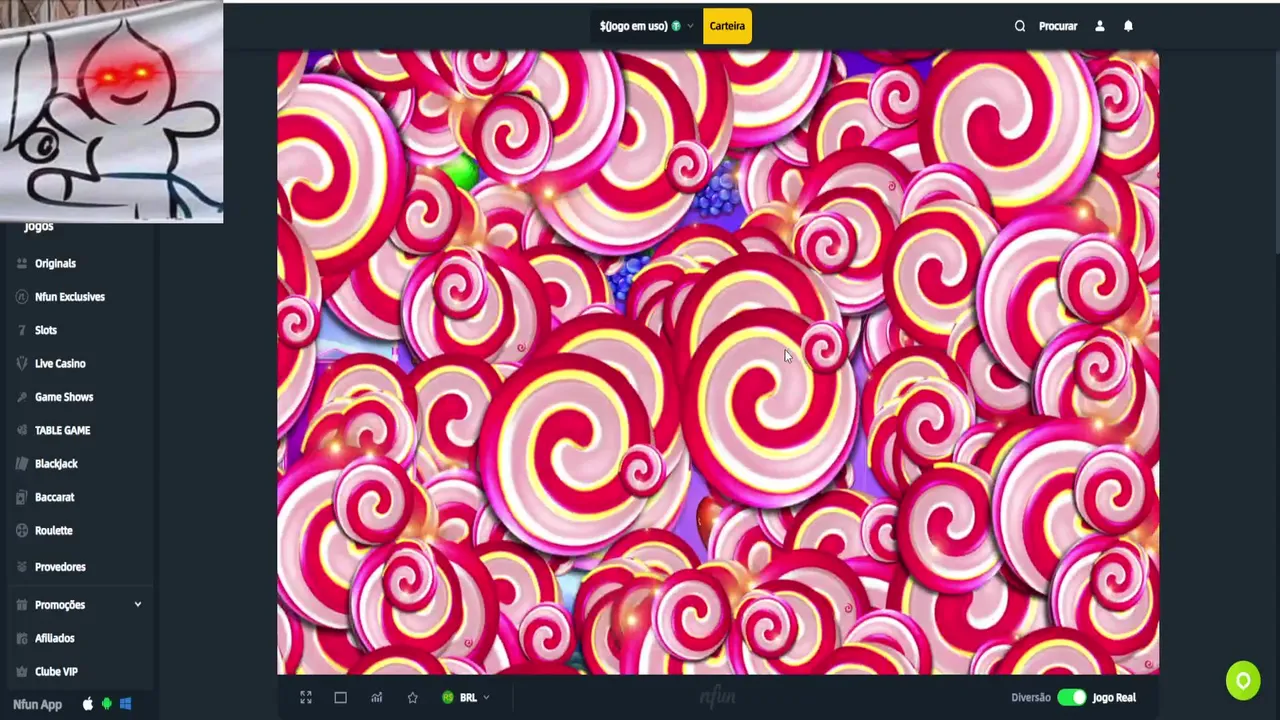Click the Carteira wallet button
The image size is (1280, 720).
point(727,26)
